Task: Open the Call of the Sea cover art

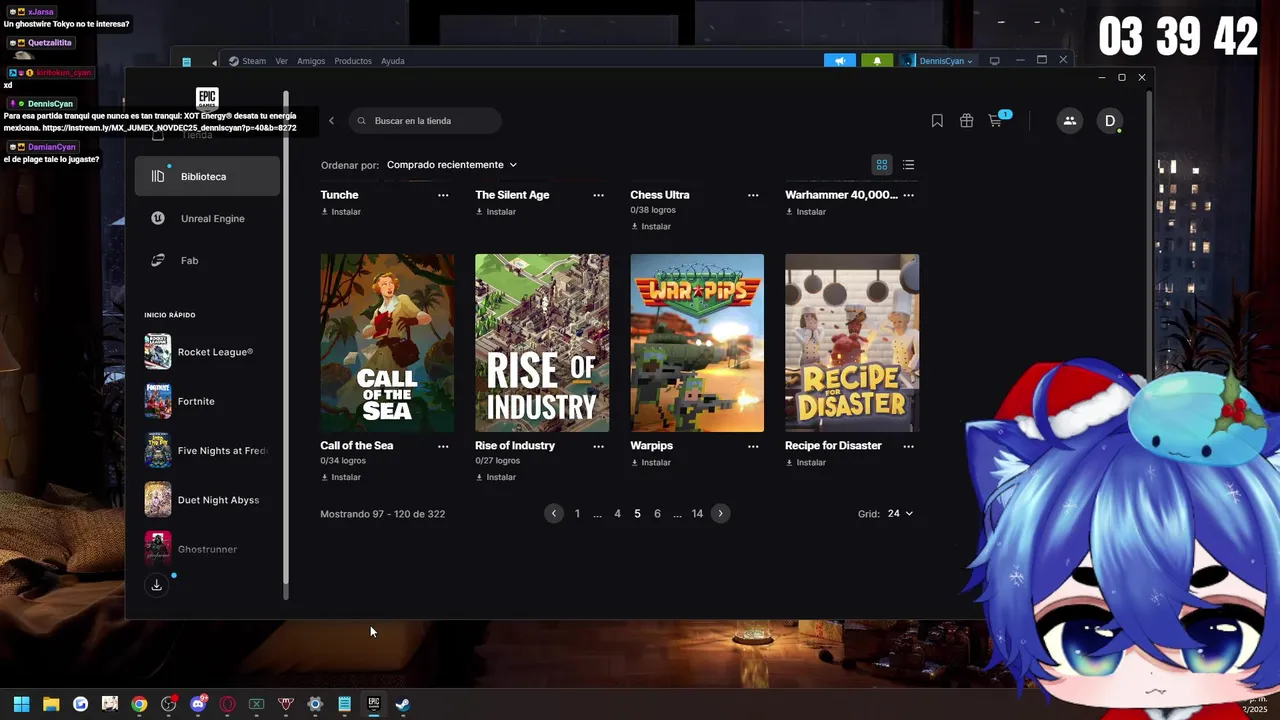Action: (x=387, y=343)
